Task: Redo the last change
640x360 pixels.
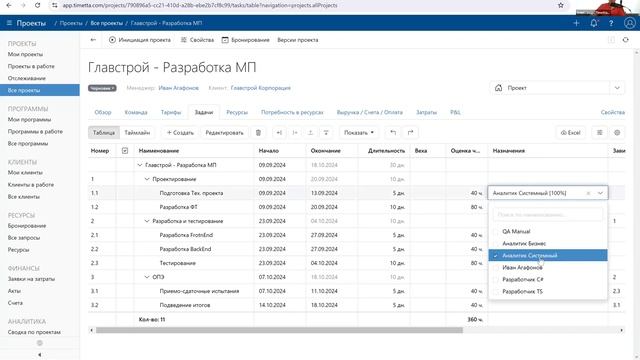Action: point(410,133)
